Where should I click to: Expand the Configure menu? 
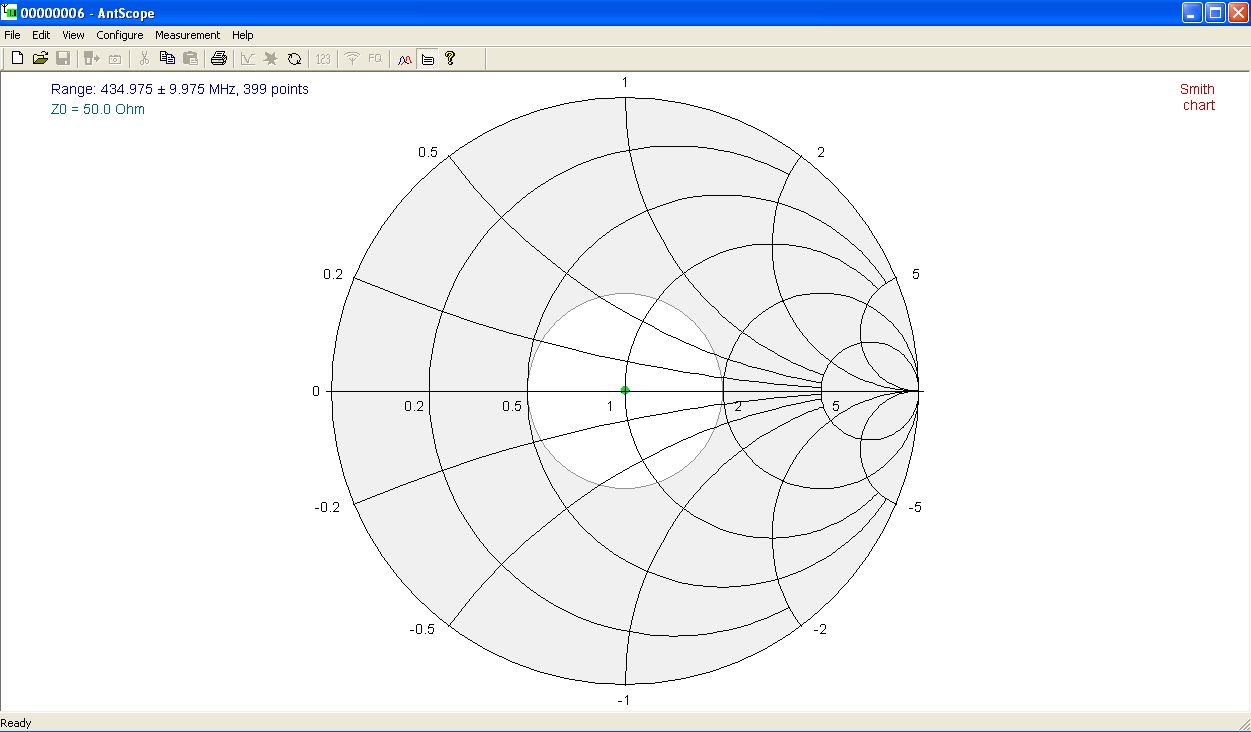click(120, 35)
